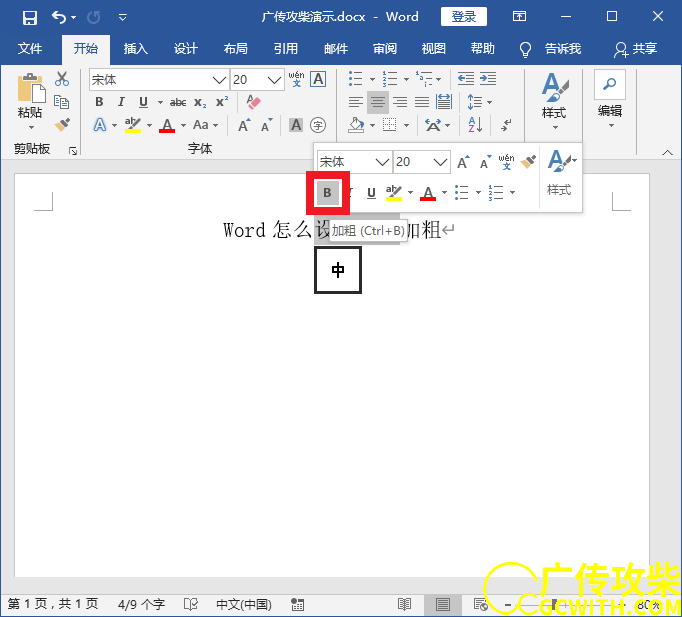The height and width of the screenshot is (617, 682).
Task: Click the word count in the status bar
Action: [141, 604]
